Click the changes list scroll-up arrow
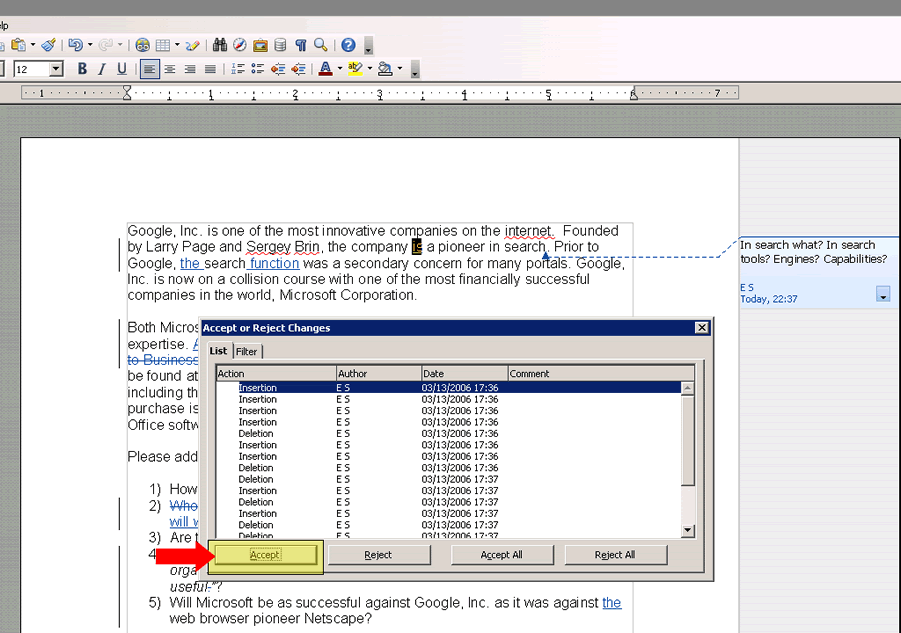Image resolution: width=901 pixels, height=633 pixels. point(688,388)
